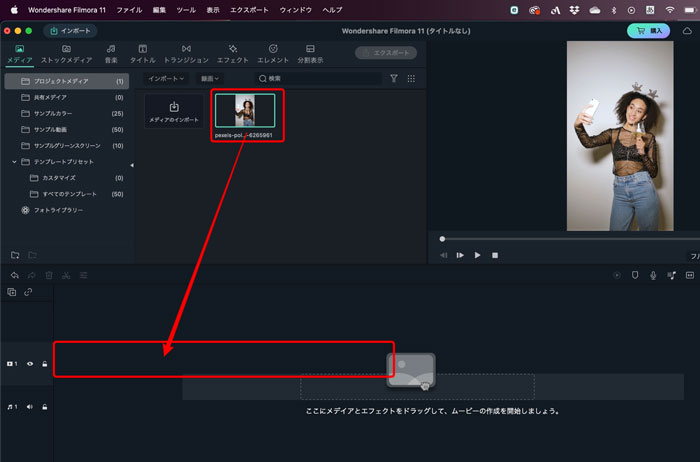This screenshot has width=700, height=462.
Task: Select the カスタマイズ folder
Action: [67, 178]
